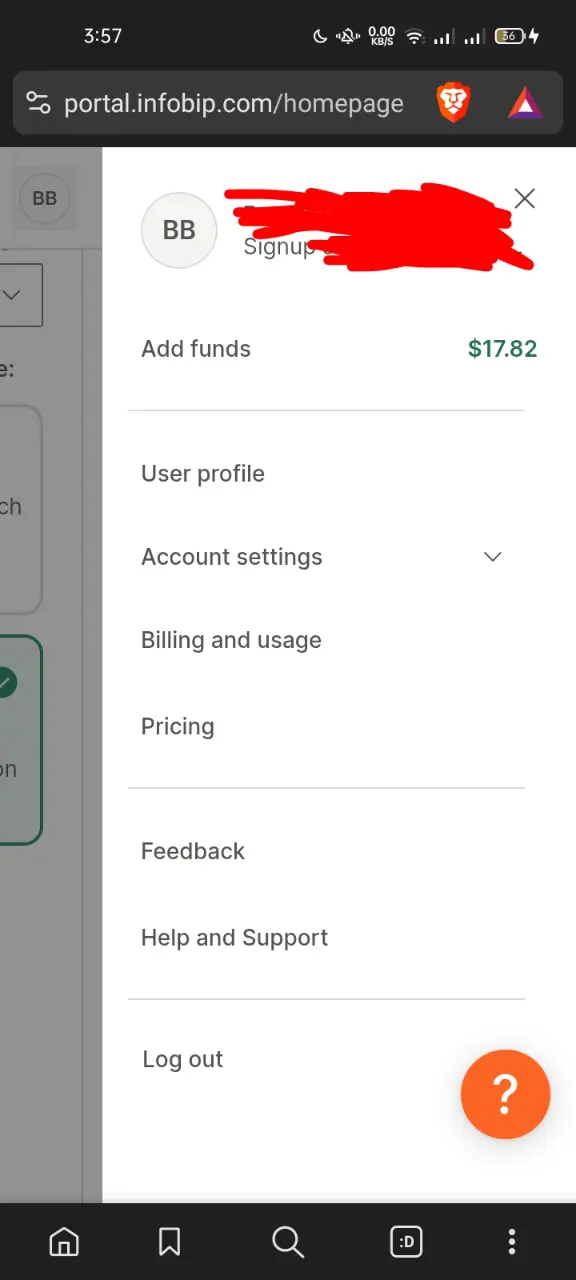Open the browser three-dot menu
The width and height of the screenshot is (576, 1280).
click(x=512, y=1242)
